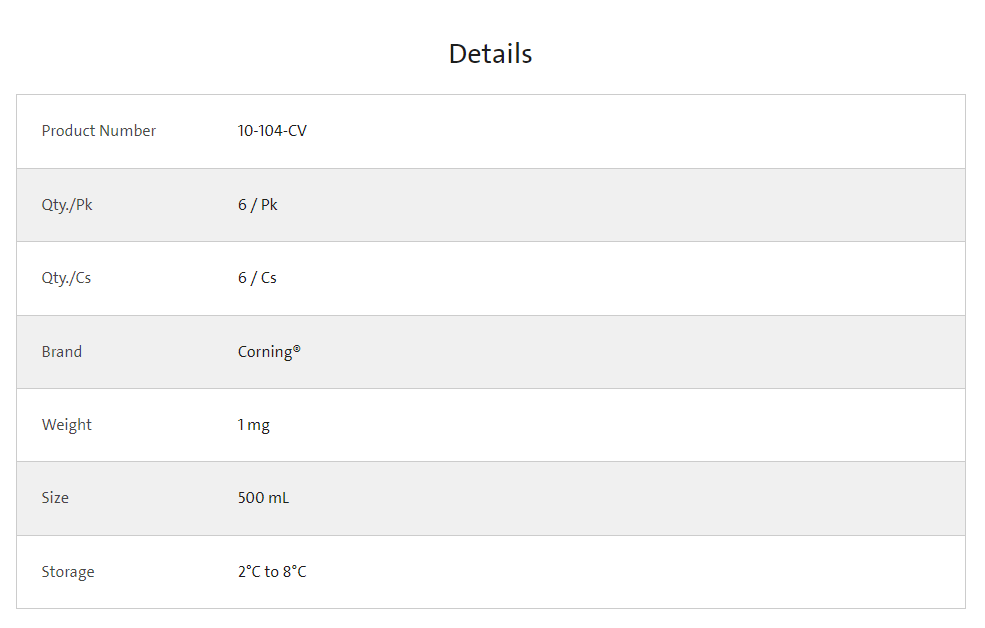Click the mL unit in Size value
This screenshot has width=985, height=628.
pyautogui.click(x=278, y=498)
